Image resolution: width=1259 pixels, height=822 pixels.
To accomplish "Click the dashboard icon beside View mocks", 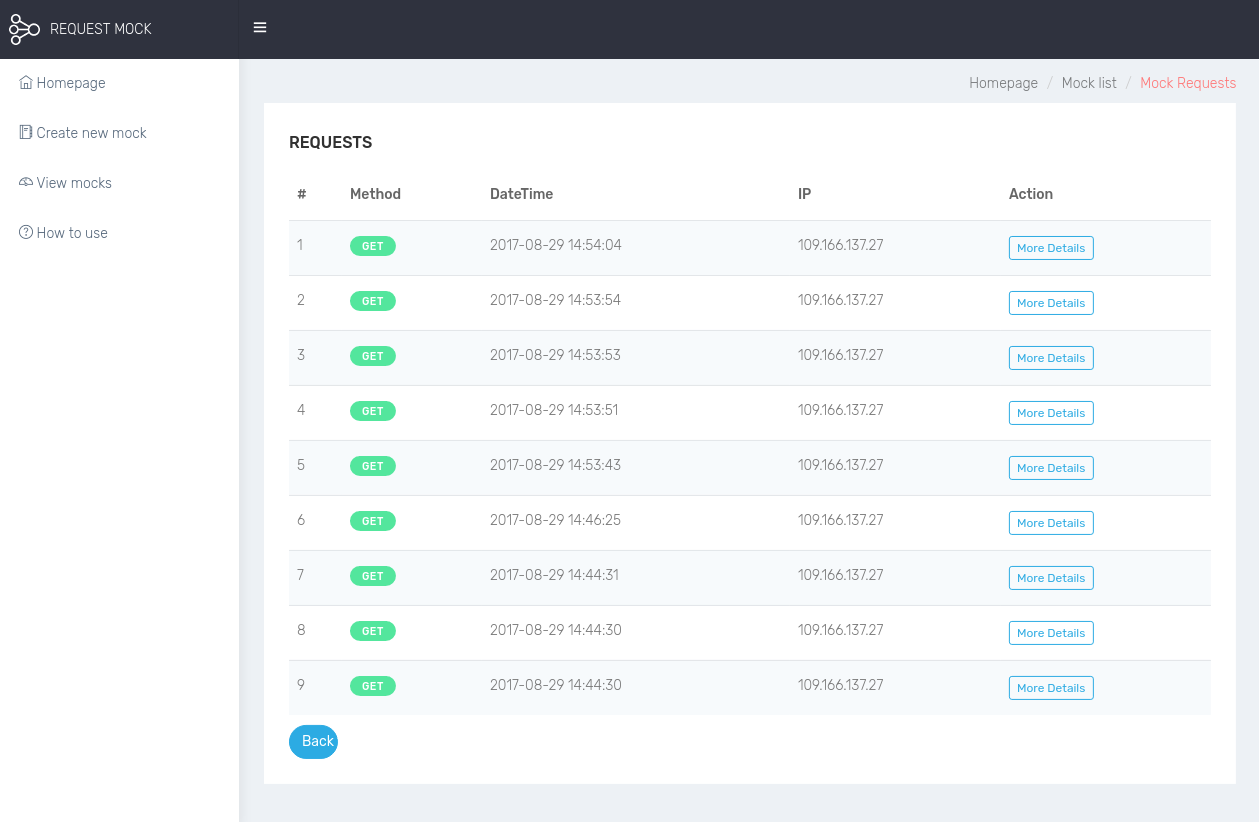I will (x=26, y=182).
